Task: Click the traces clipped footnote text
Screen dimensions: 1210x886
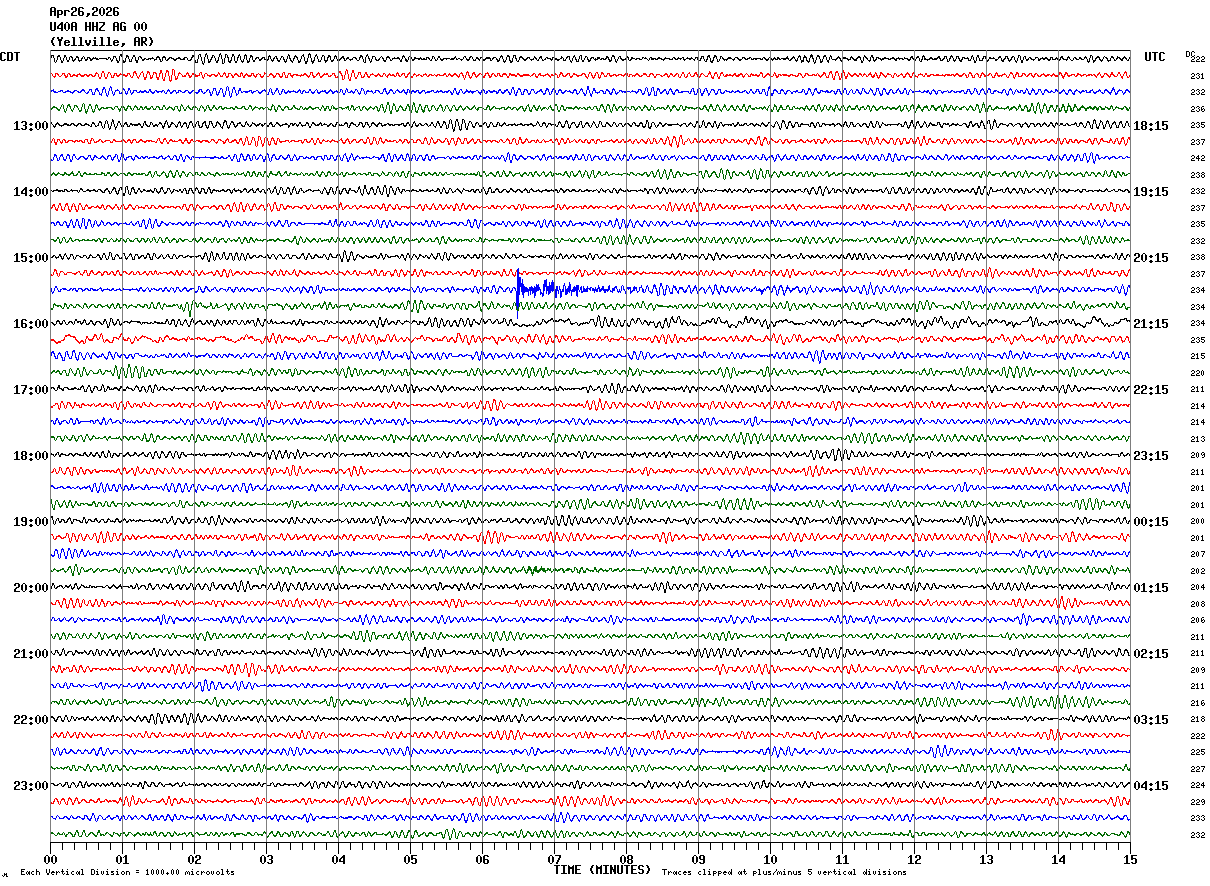Action: coord(784,873)
